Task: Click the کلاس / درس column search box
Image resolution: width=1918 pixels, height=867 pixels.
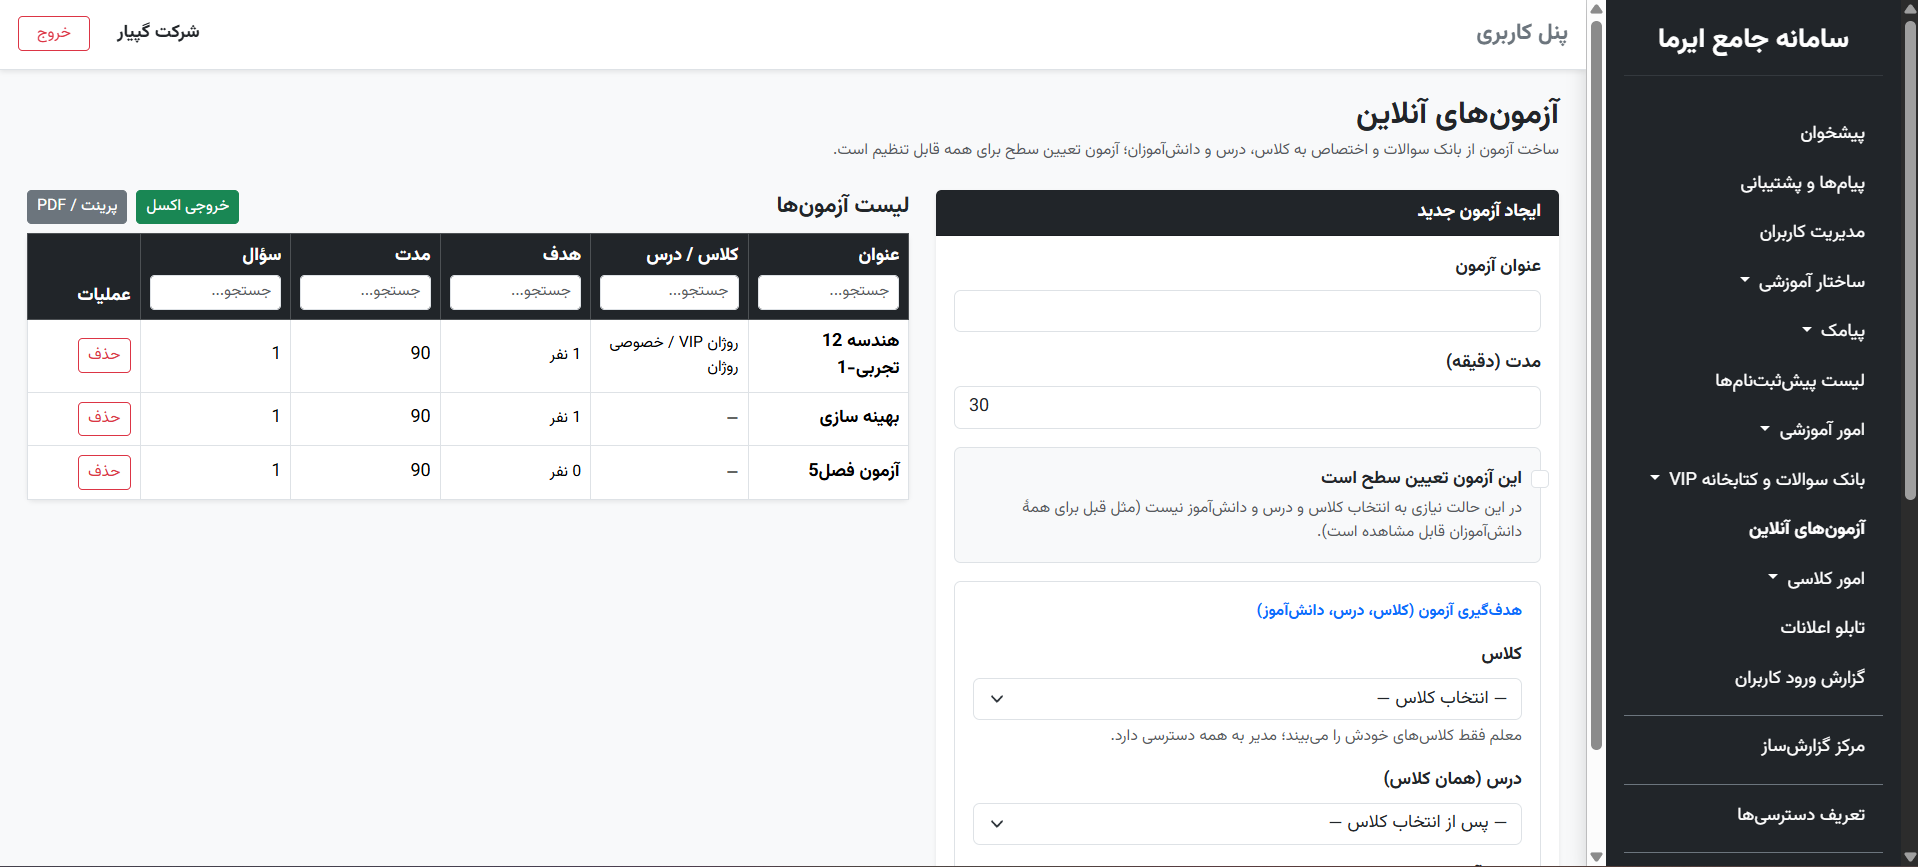Action: coord(669,292)
